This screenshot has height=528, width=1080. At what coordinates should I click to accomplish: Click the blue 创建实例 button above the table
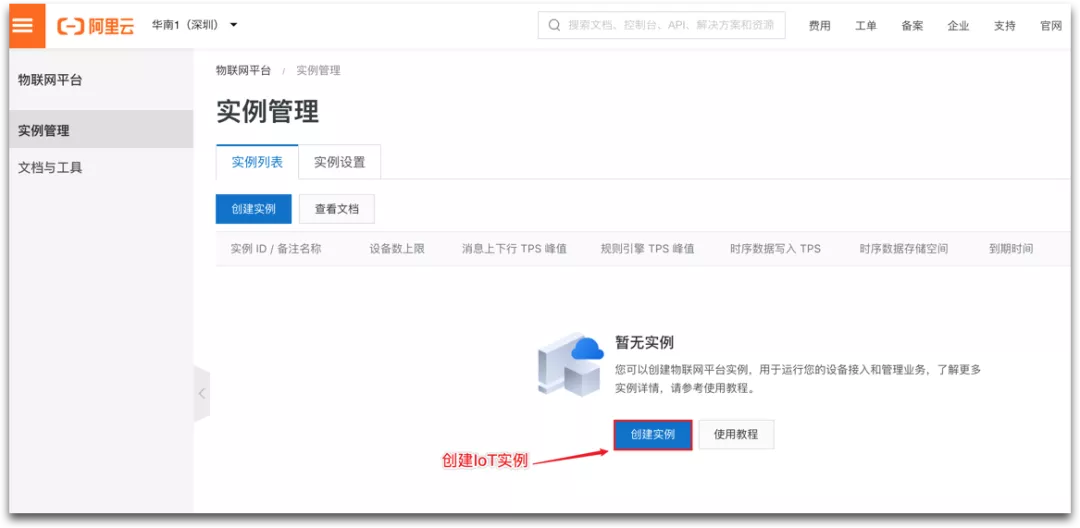point(253,209)
